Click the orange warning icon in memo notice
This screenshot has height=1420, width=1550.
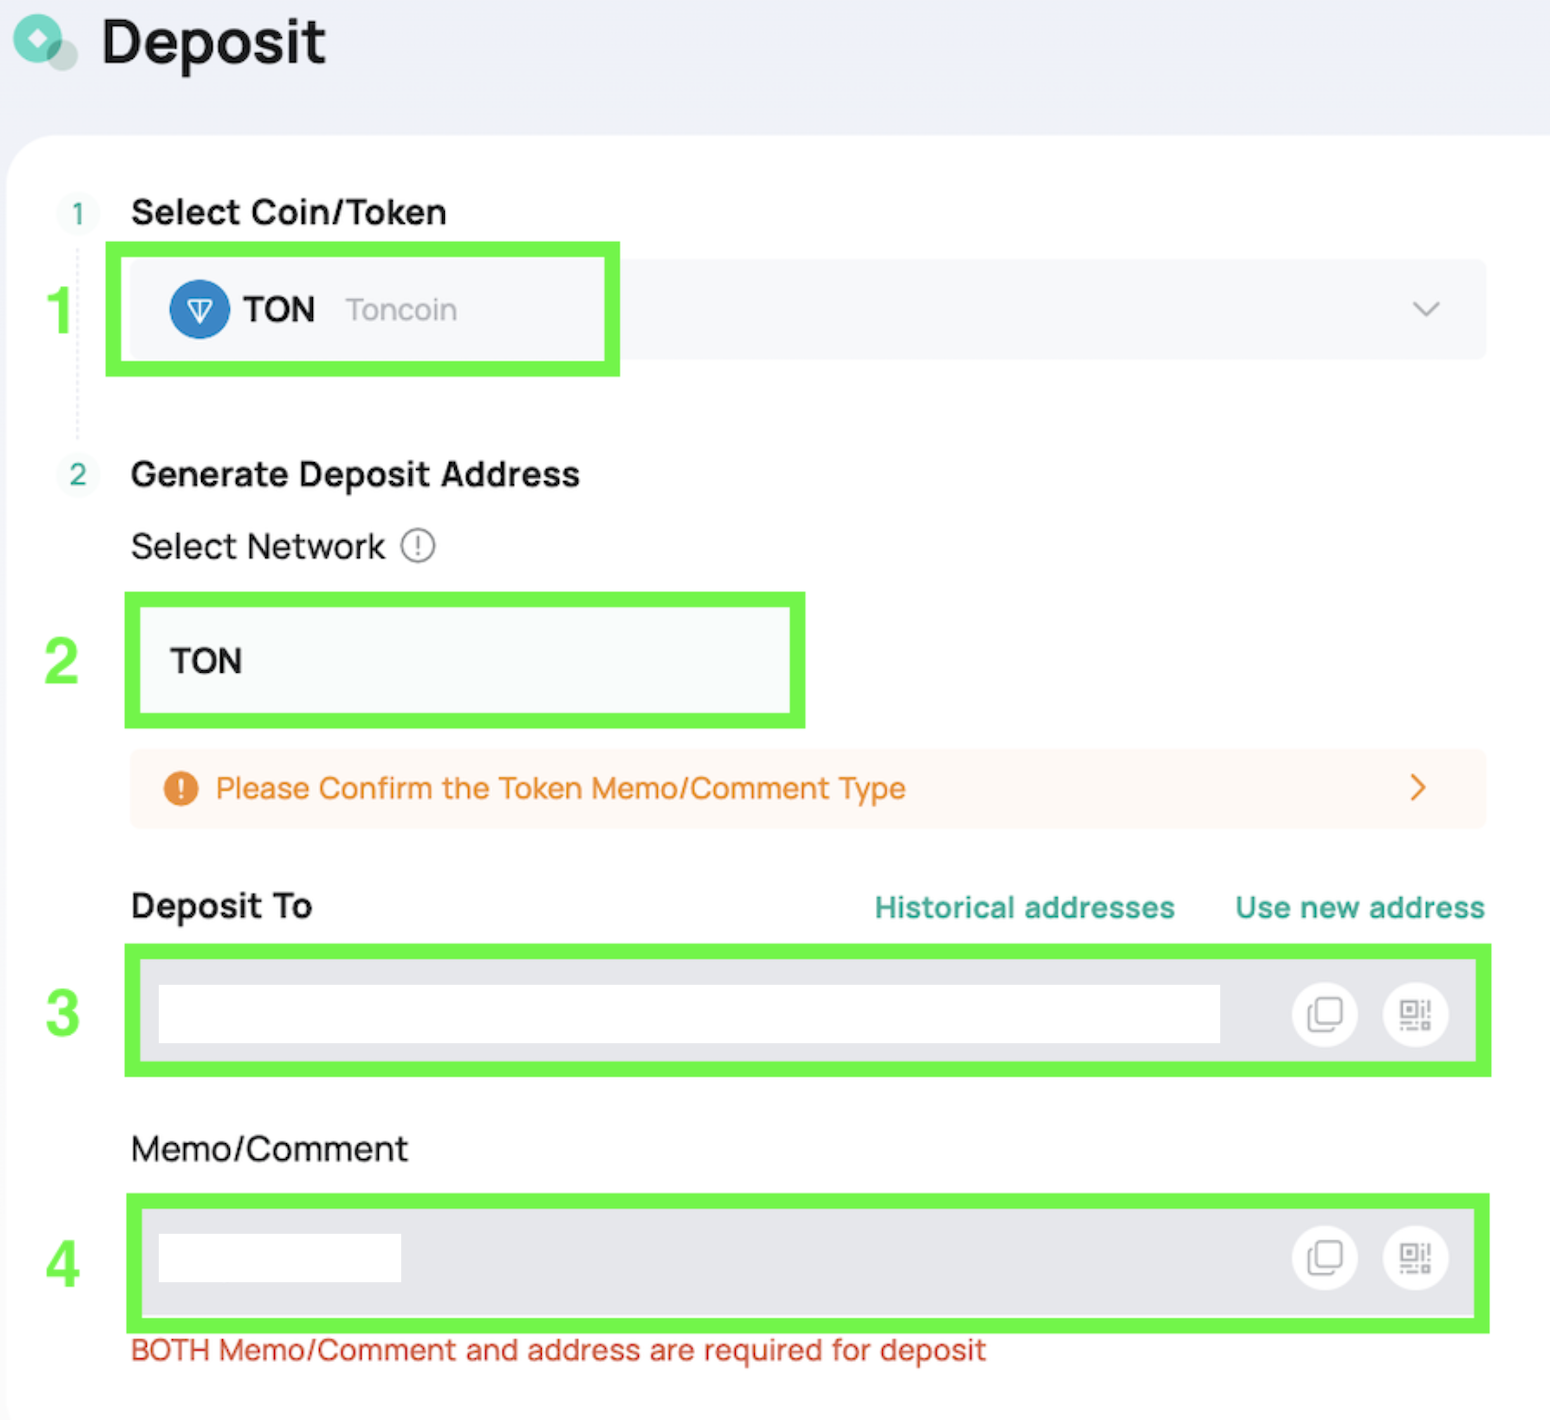(x=181, y=788)
